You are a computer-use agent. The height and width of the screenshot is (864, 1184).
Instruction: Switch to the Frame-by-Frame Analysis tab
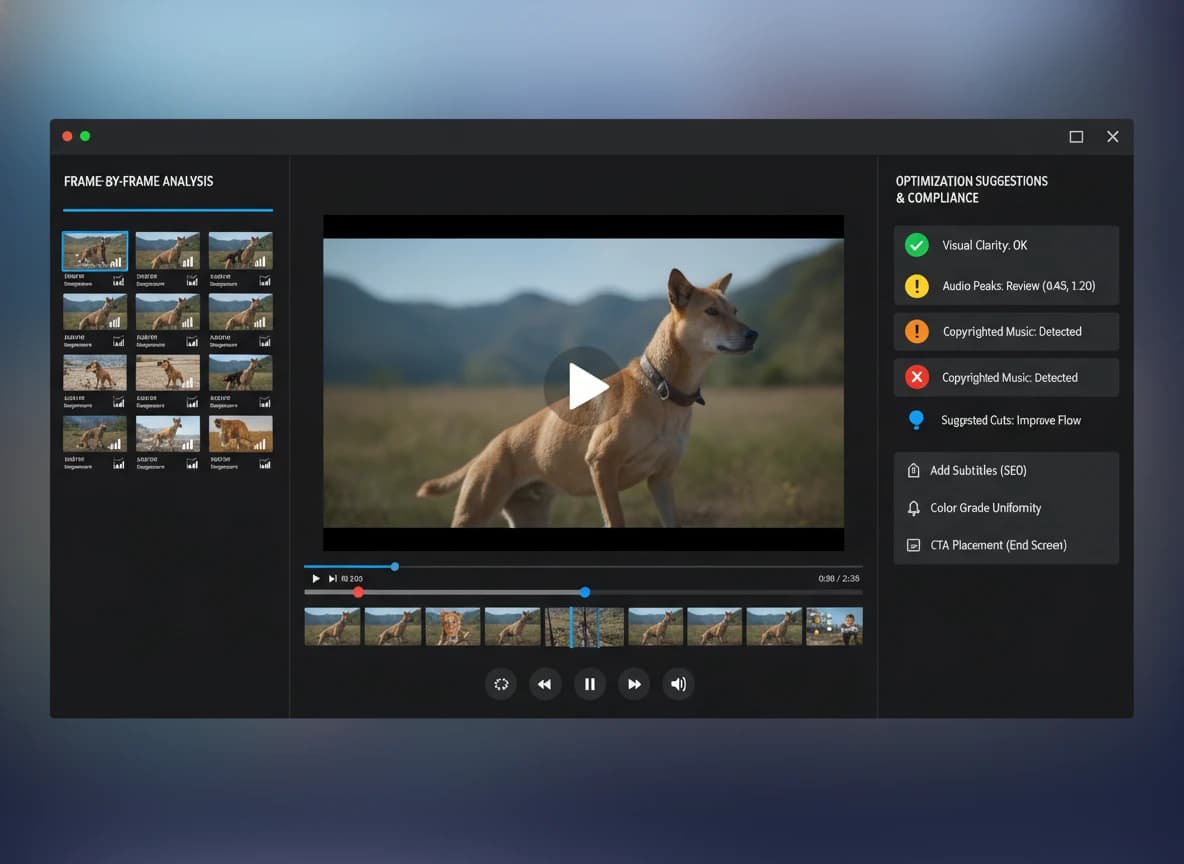point(138,181)
